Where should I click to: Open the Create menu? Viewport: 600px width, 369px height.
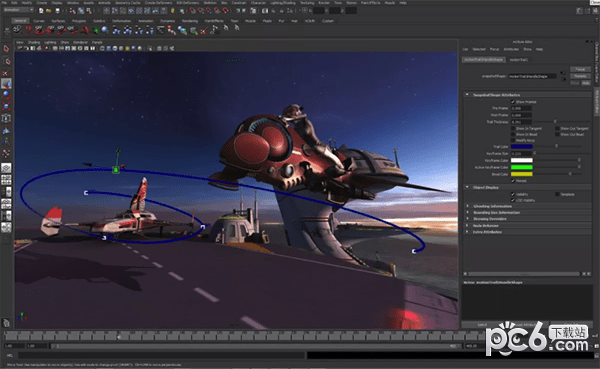click(42, 3)
